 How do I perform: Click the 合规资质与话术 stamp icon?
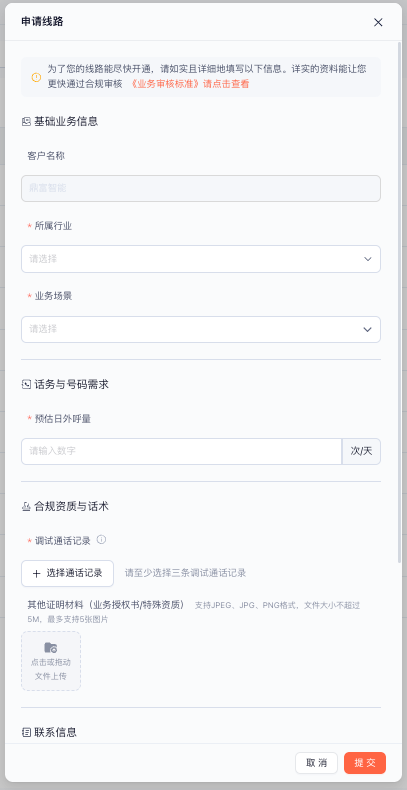(26, 507)
